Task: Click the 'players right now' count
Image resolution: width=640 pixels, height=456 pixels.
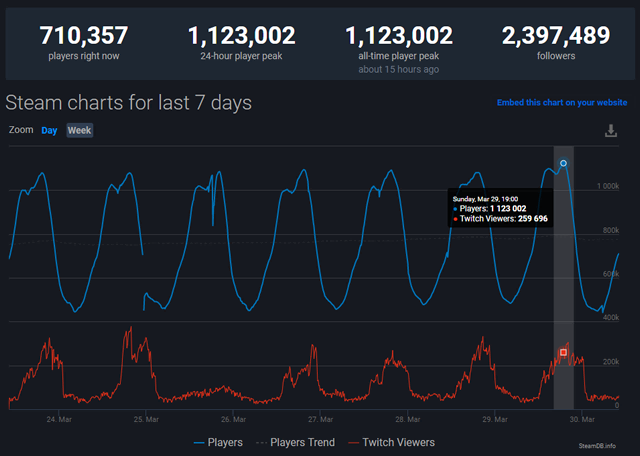Action: pos(84,37)
